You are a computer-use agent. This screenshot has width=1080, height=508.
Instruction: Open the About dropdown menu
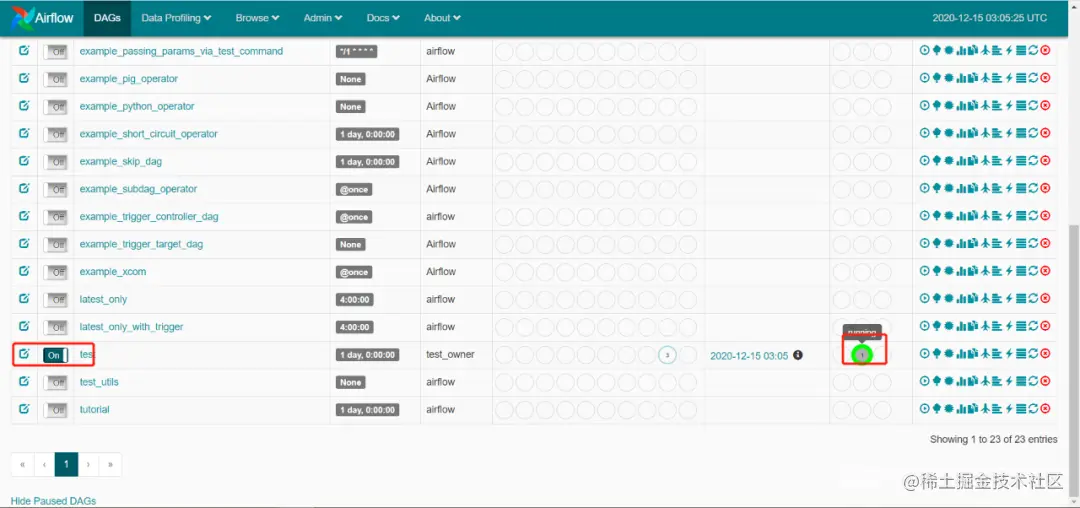click(442, 18)
